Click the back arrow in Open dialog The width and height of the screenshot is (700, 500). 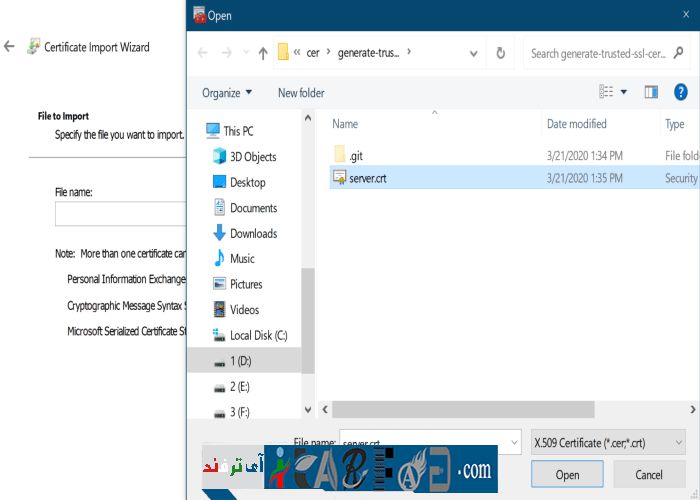(x=203, y=53)
